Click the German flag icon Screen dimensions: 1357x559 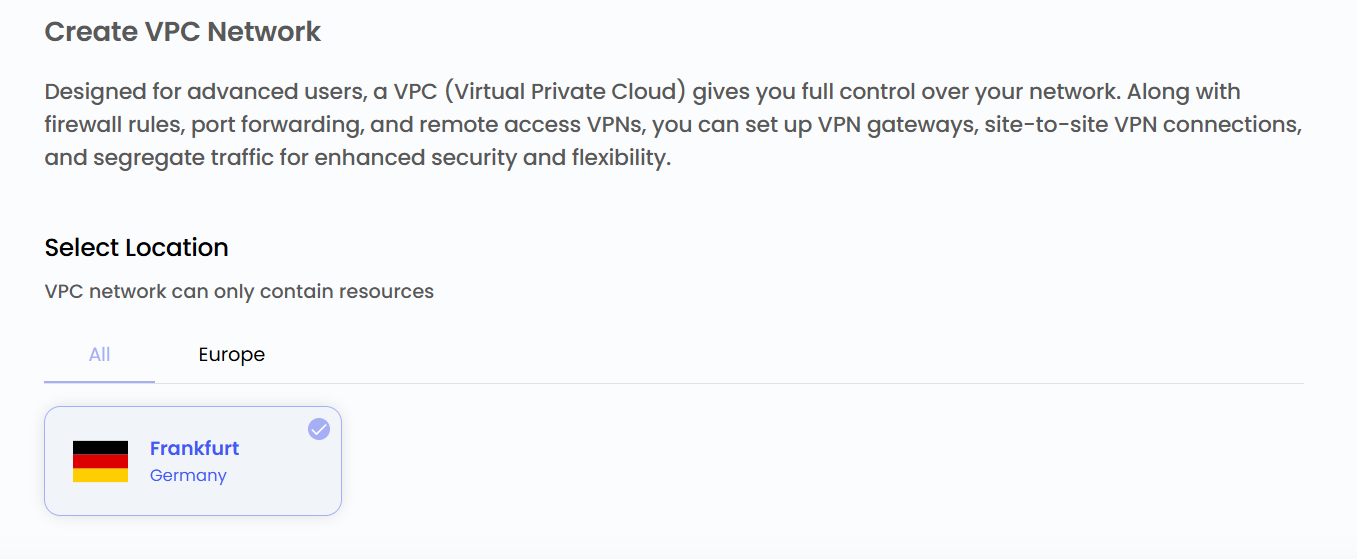pos(100,461)
